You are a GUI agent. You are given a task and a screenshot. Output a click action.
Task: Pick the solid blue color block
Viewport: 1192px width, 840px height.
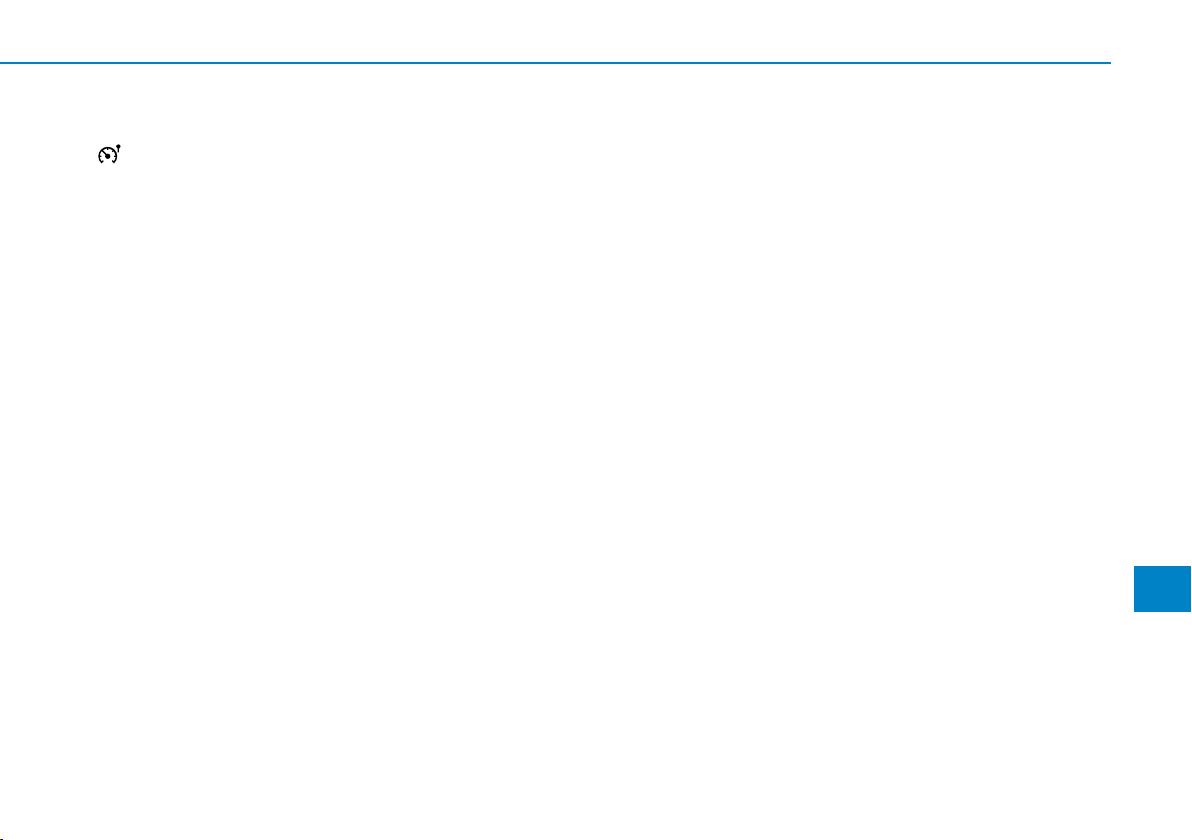tap(1162, 588)
